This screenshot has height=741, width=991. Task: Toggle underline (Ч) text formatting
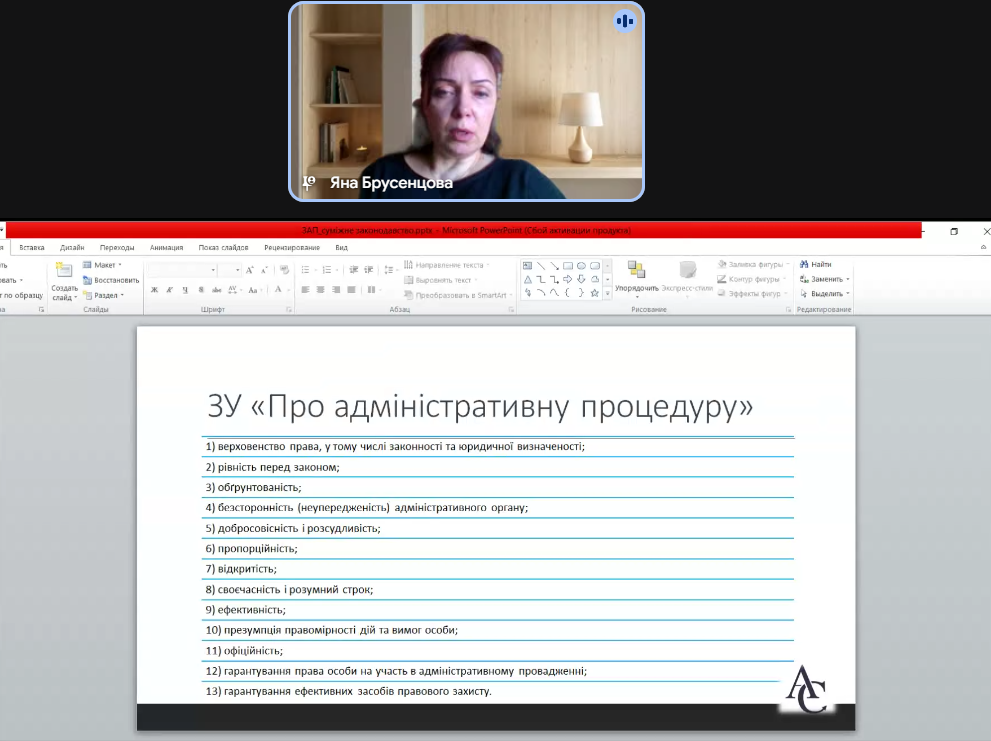(x=184, y=290)
